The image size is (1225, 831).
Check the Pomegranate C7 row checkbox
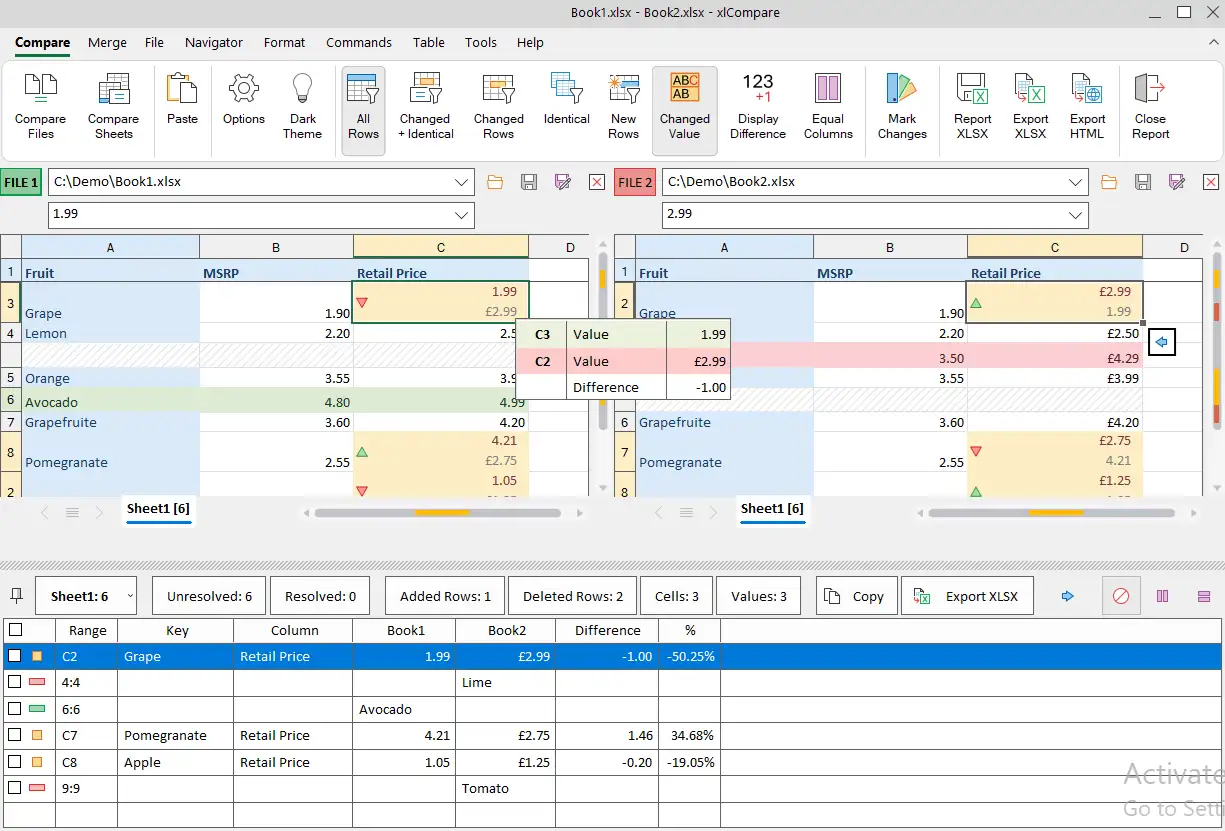pos(14,735)
